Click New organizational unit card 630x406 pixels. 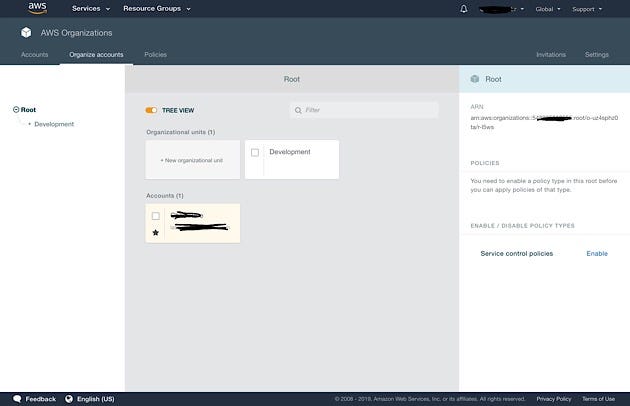tap(192, 160)
